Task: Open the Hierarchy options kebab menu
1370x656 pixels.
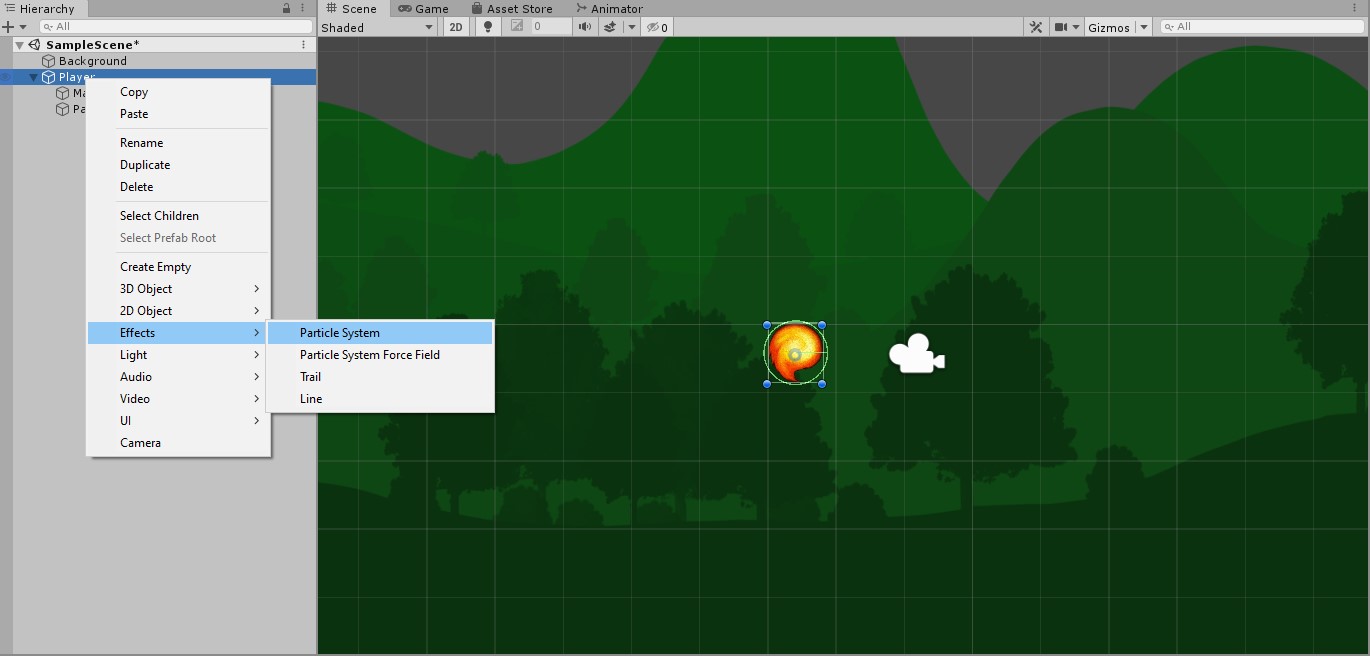Action: (x=303, y=8)
